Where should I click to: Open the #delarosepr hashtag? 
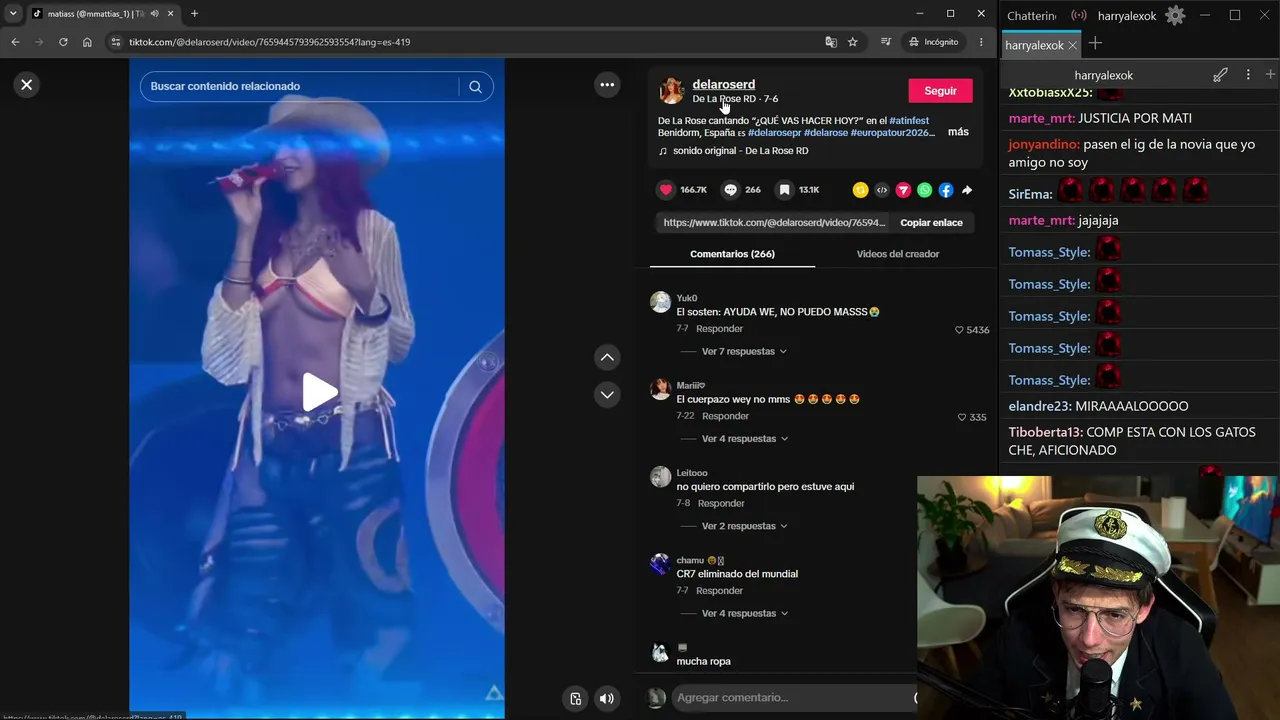(x=774, y=133)
